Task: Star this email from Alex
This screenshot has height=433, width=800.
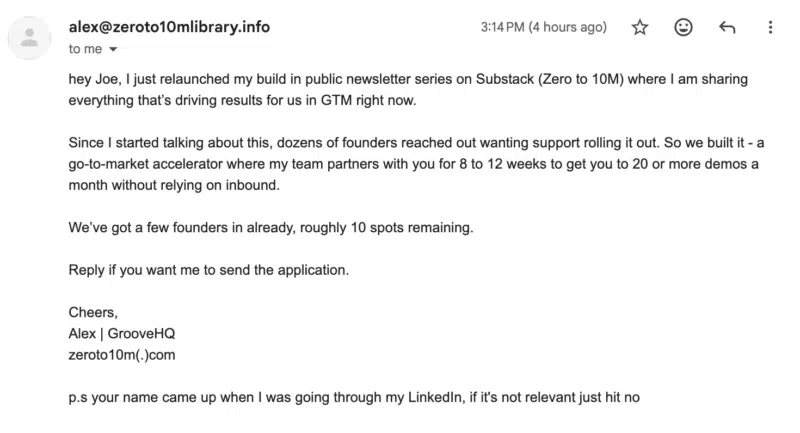Action: pos(640,28)
